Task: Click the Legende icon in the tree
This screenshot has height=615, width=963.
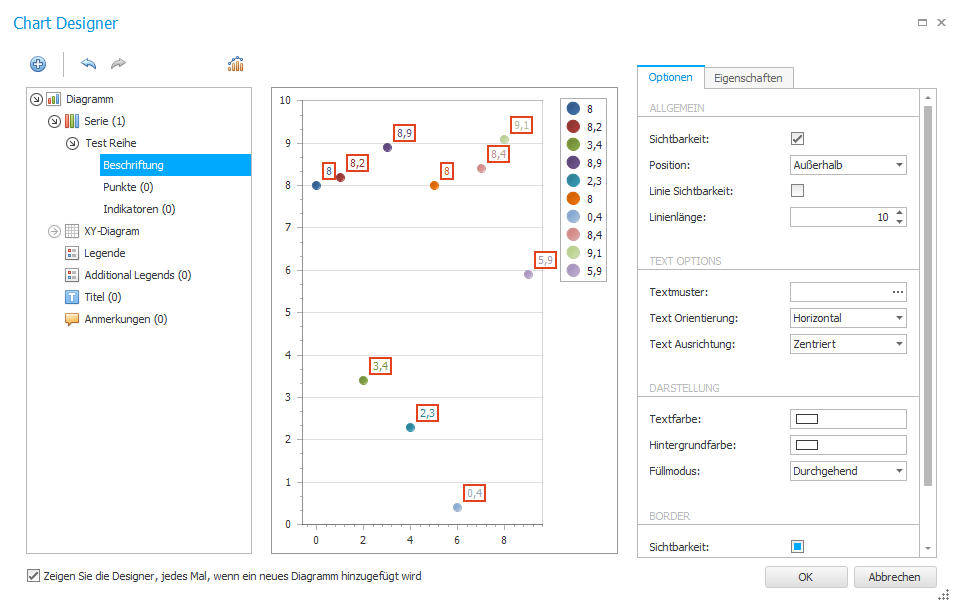Action: coord(72,253)
